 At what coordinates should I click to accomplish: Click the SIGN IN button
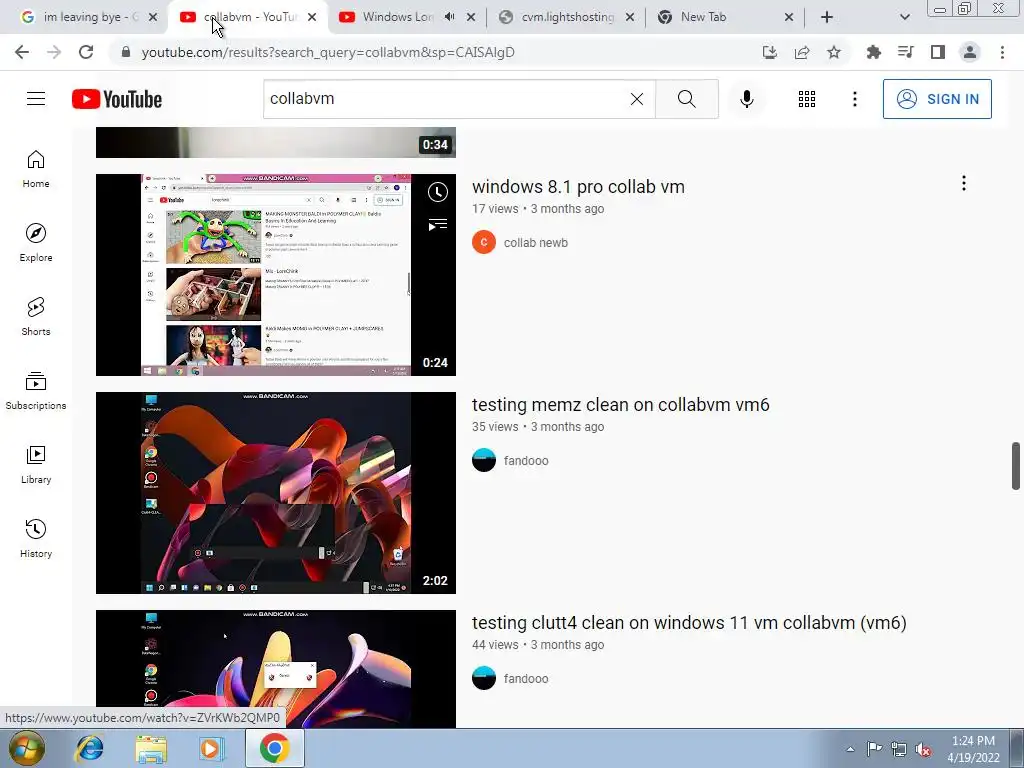point(937,99)
